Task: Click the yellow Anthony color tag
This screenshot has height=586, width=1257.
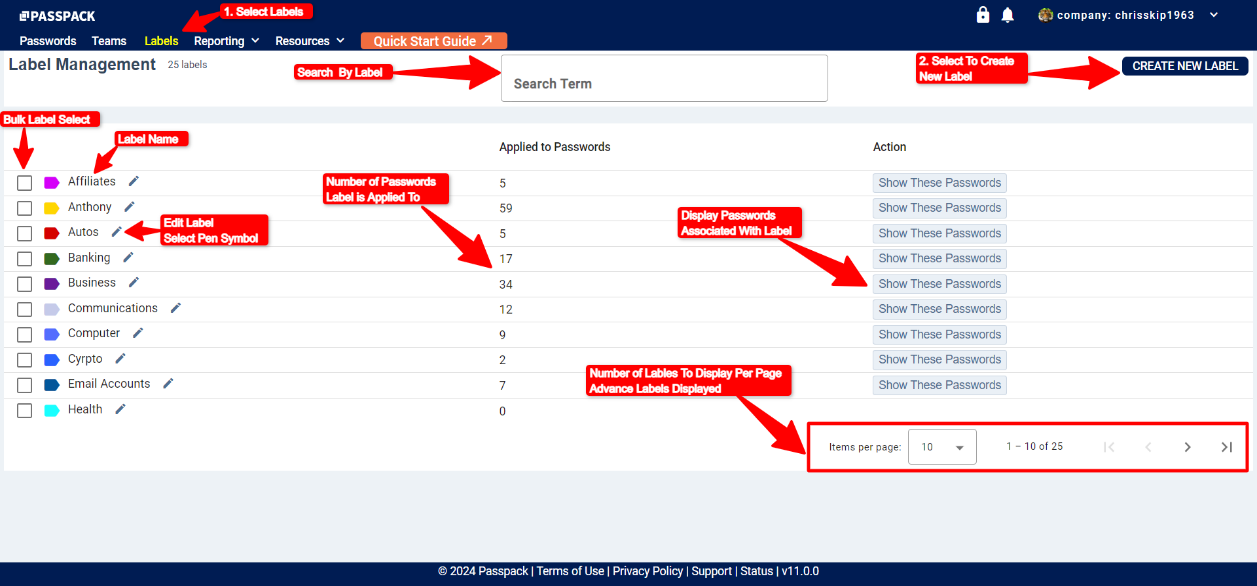Action: (x=52, y=208)
